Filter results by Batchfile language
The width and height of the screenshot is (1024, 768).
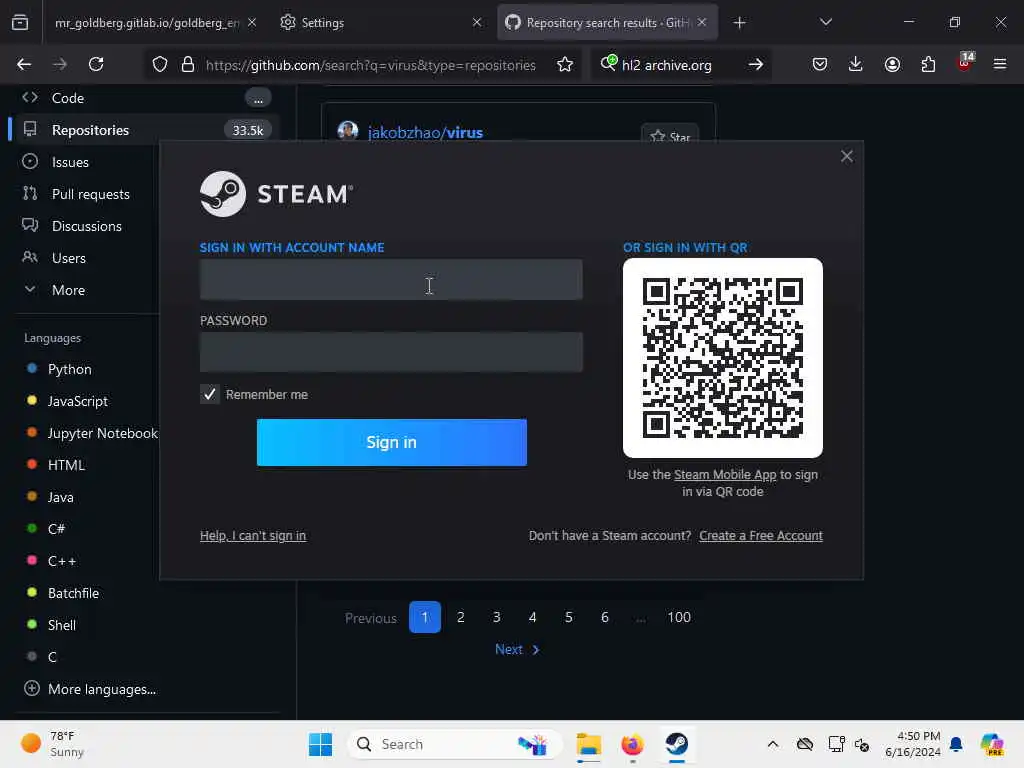click(73, 593)
